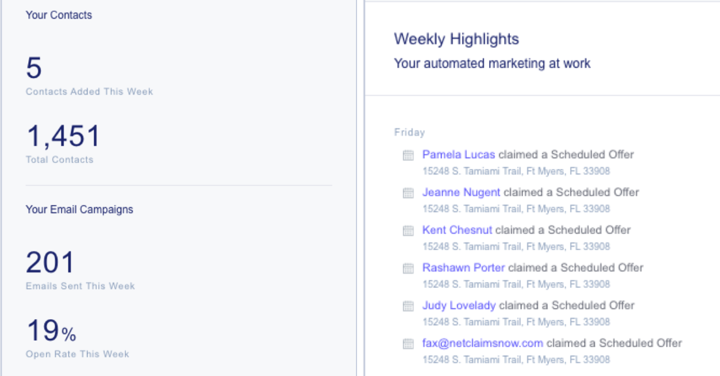Click calendar icon beside Rashawn Porter
The height and width of the screenshot is (376, 720).
point(408,268)
